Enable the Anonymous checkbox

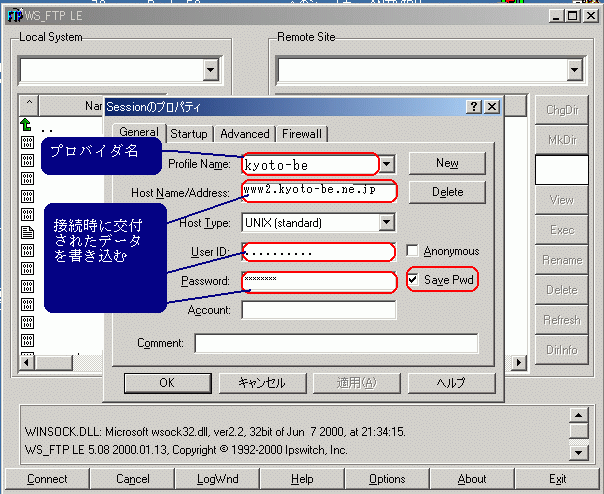click(x=412, y=251)
